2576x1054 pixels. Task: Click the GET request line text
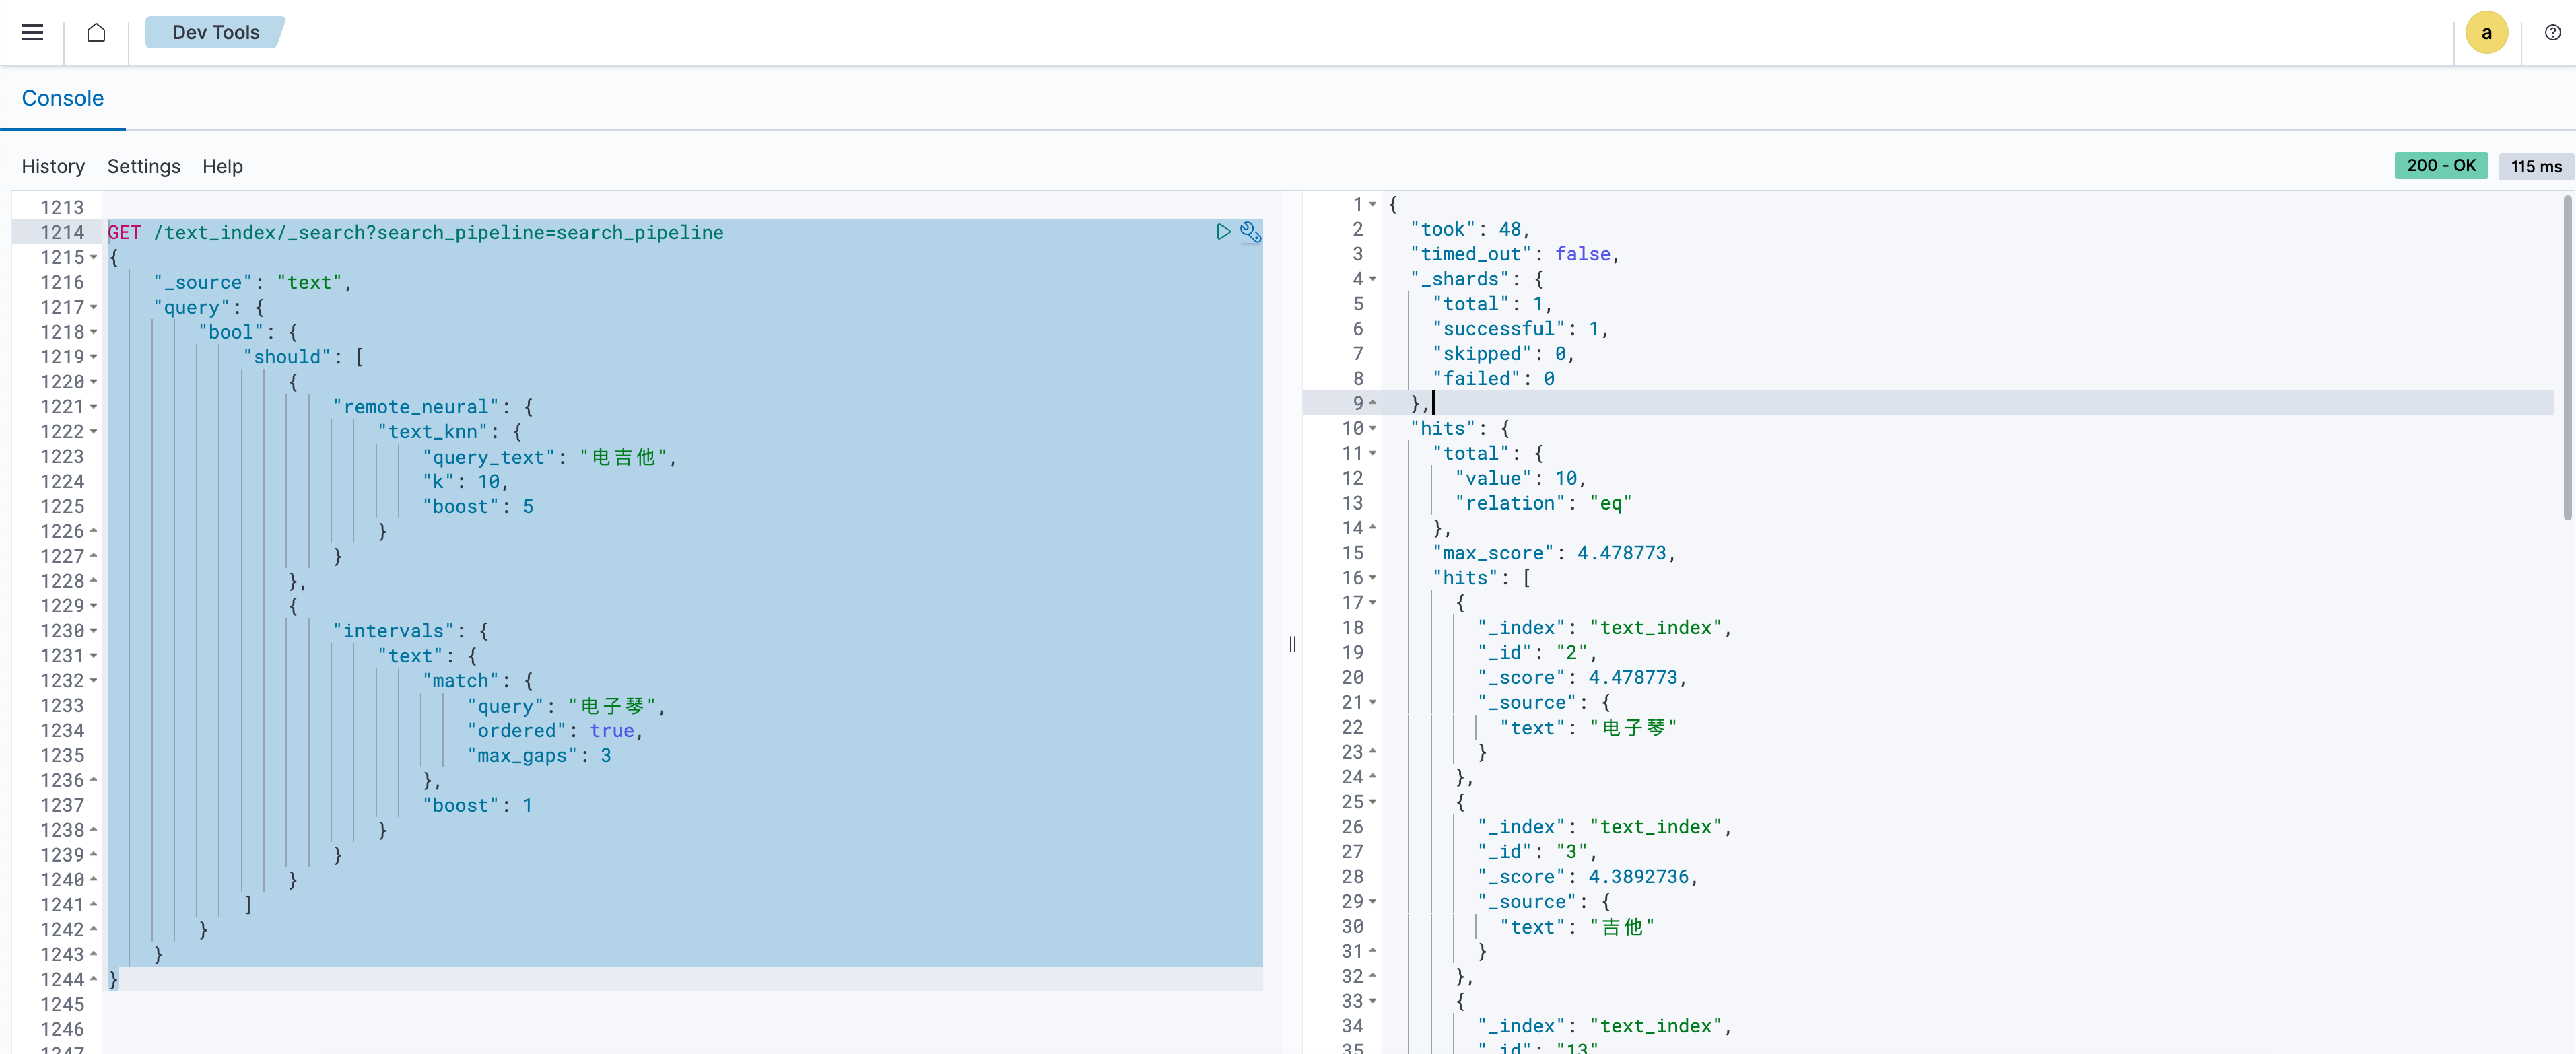(415, 232)
